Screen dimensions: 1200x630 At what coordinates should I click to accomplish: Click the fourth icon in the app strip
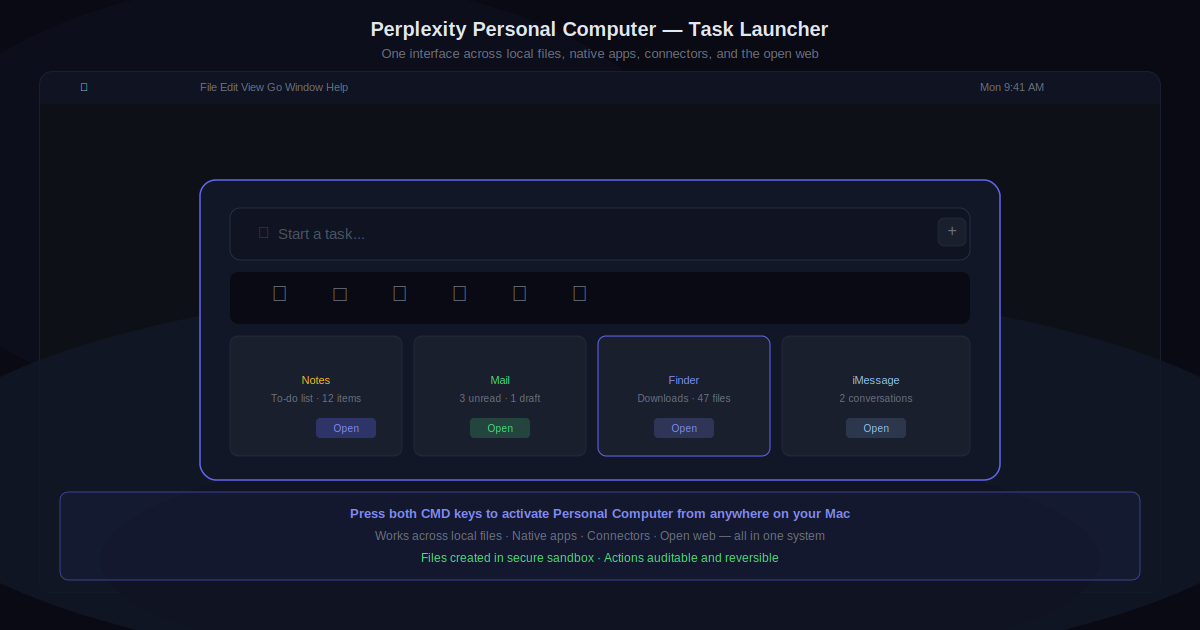pyautogui.click(x=460, y=293)
